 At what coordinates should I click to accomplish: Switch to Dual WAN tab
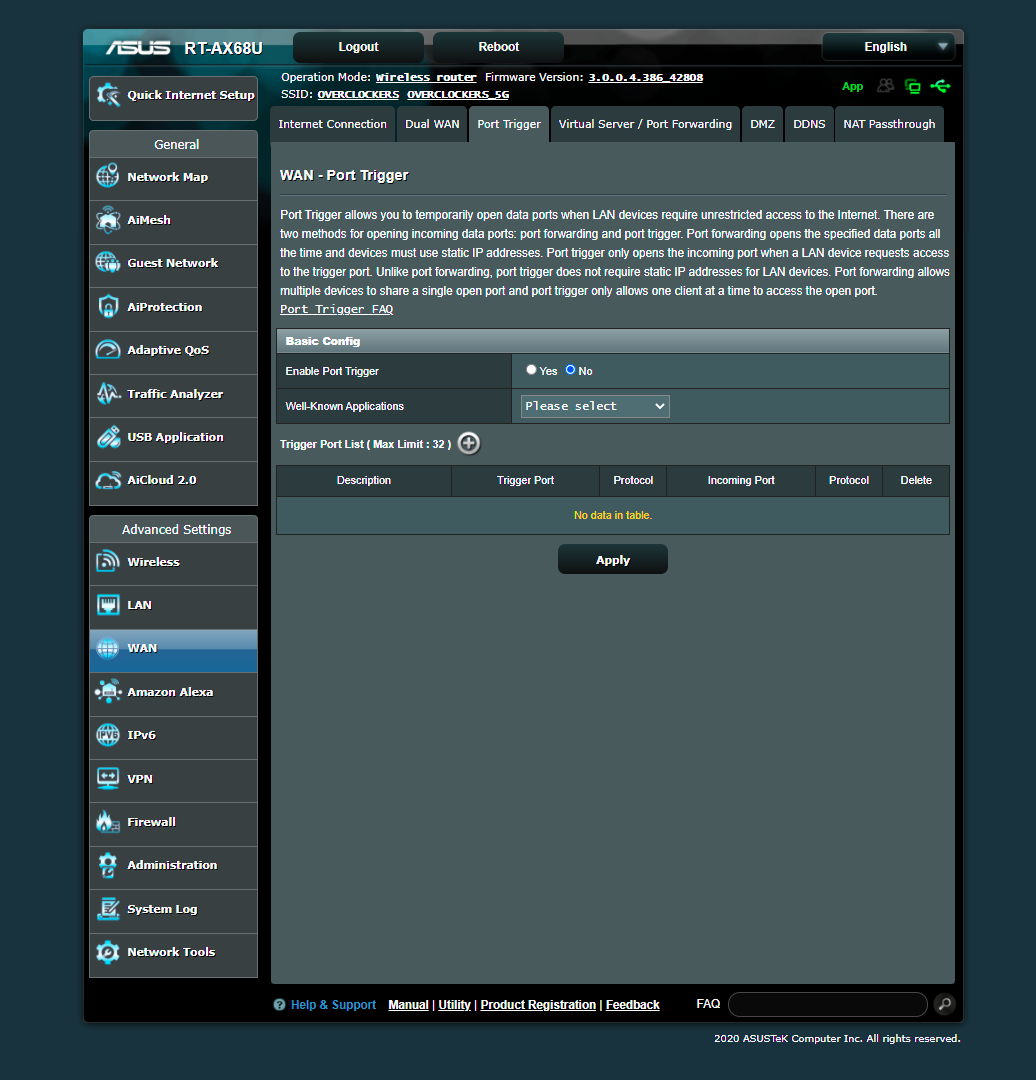point(432,124)
